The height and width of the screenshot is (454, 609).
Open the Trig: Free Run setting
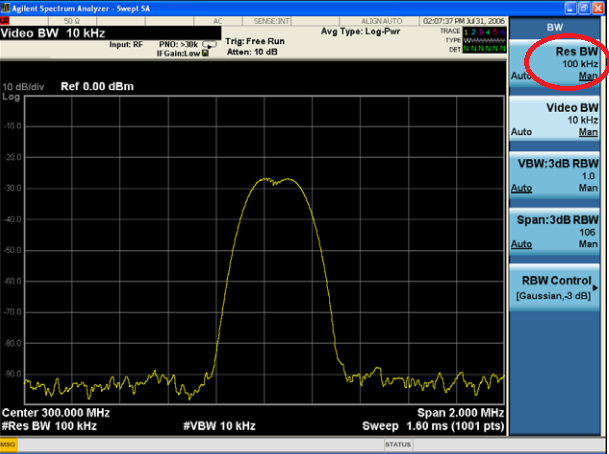tap(256, 41)
